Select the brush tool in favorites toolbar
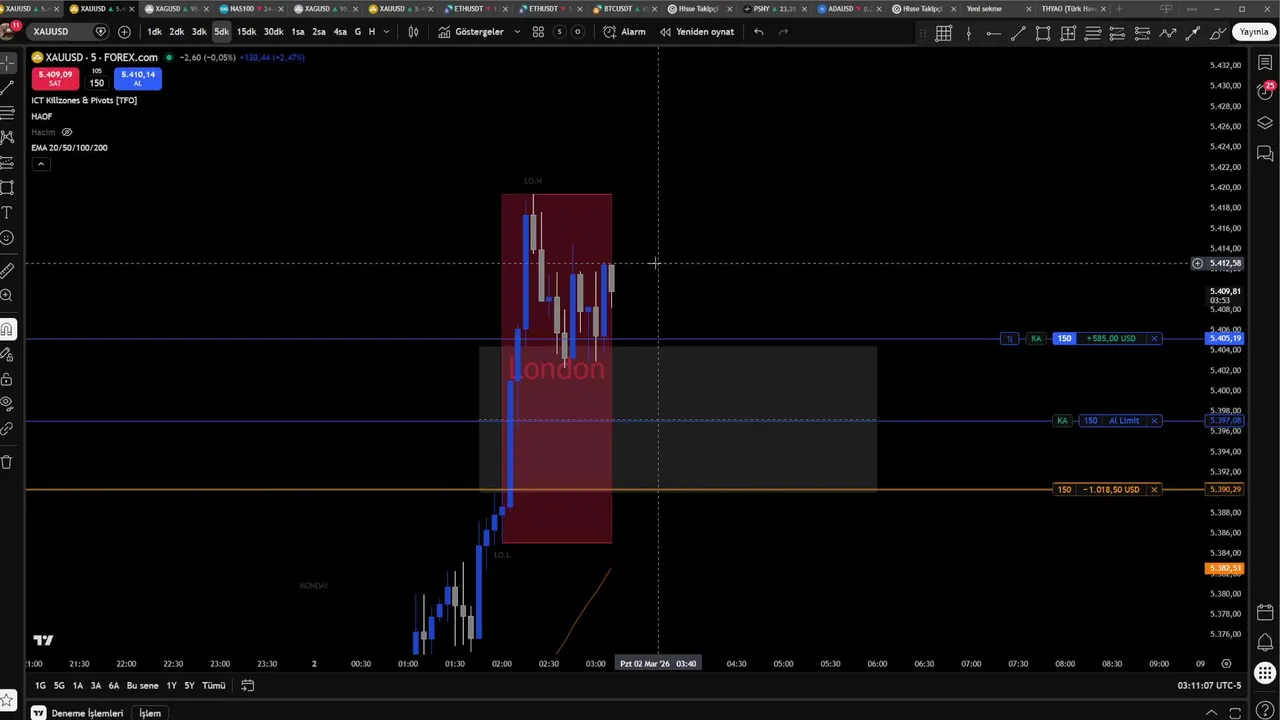This screenshot has width=1280, height=720. click(x=1218, y=33)
